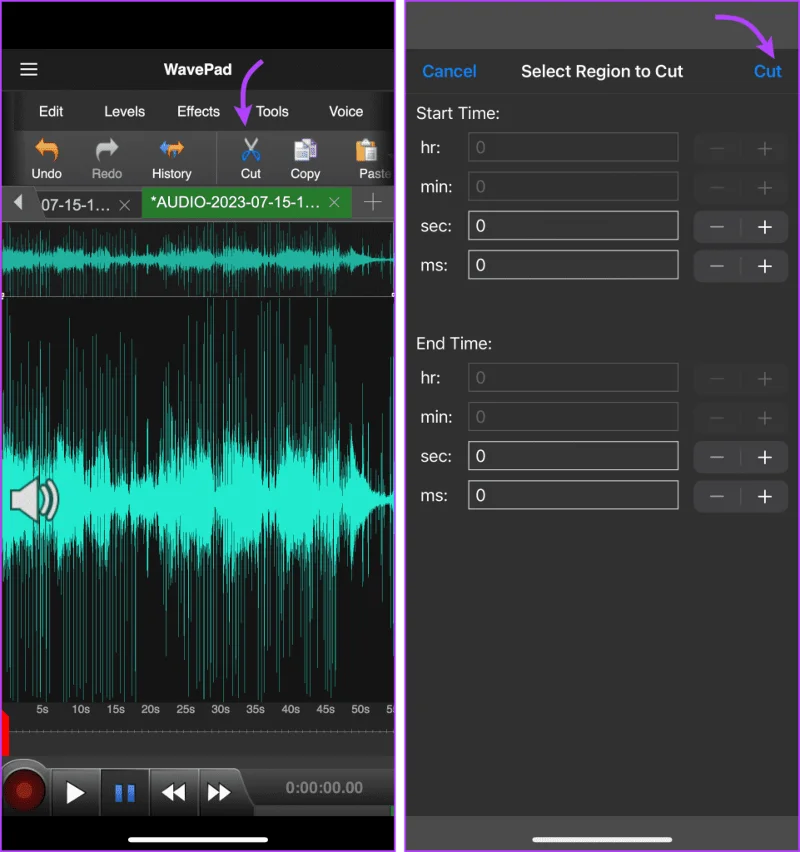Select the Cut scissors tool

click(251, 149)
